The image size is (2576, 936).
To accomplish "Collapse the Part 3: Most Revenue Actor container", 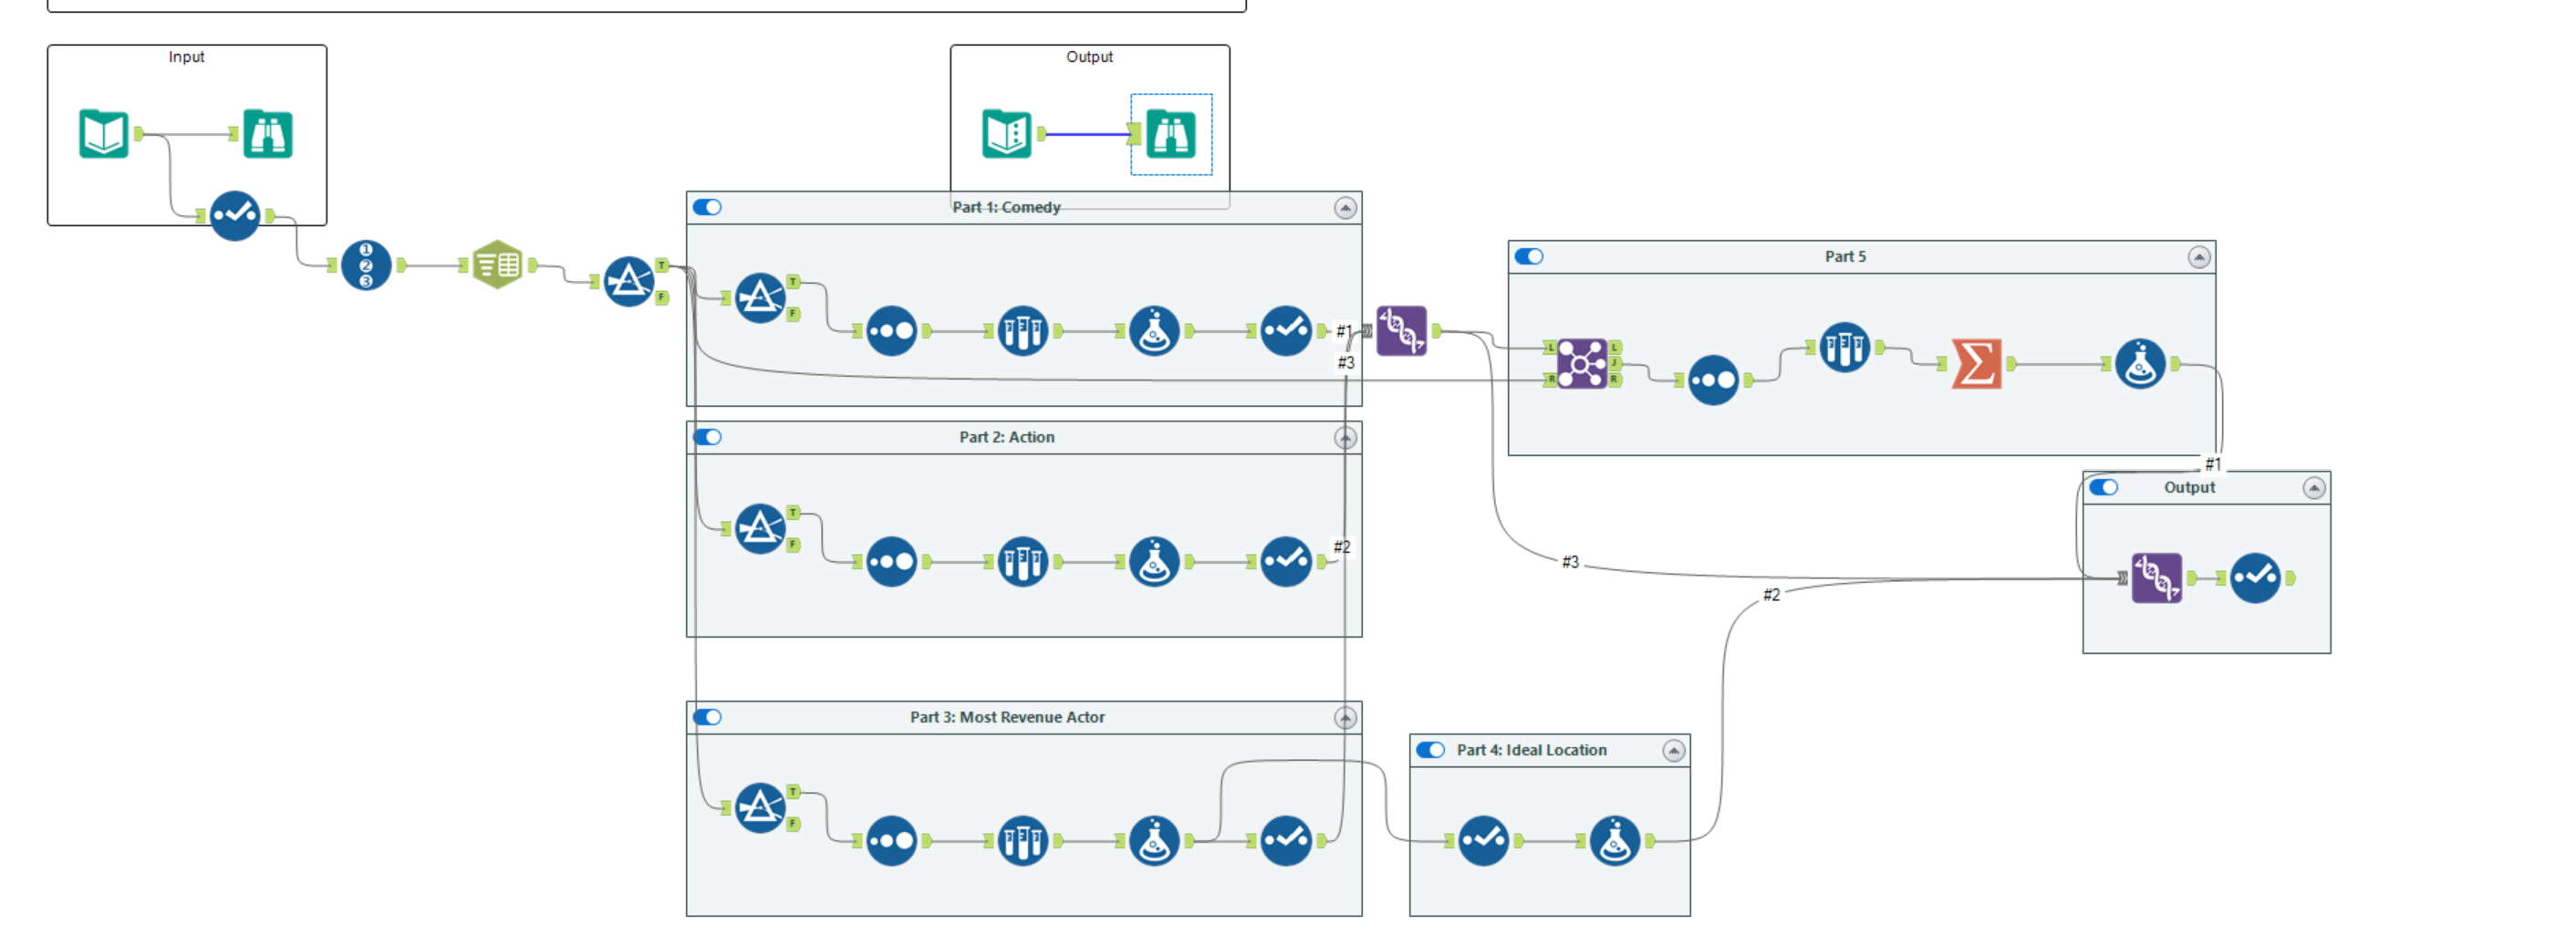I will coord(1345,717).
